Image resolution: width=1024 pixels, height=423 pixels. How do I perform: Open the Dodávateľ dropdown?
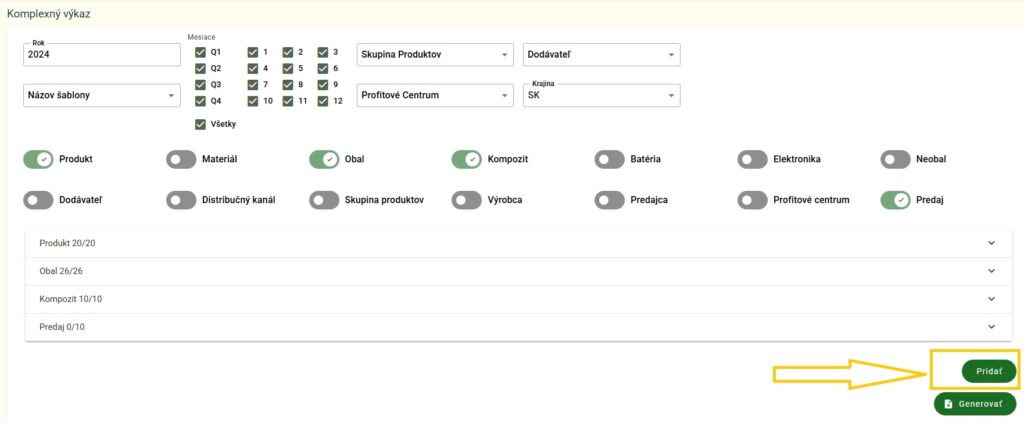click(x=601, y=54)
